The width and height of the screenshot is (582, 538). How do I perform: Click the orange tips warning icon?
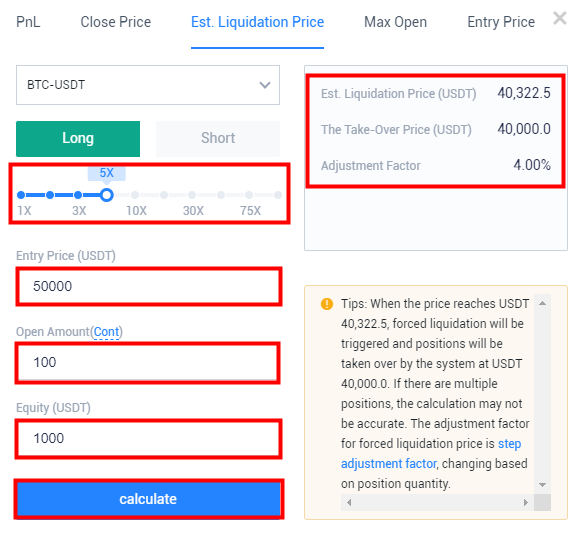[327, 304]
